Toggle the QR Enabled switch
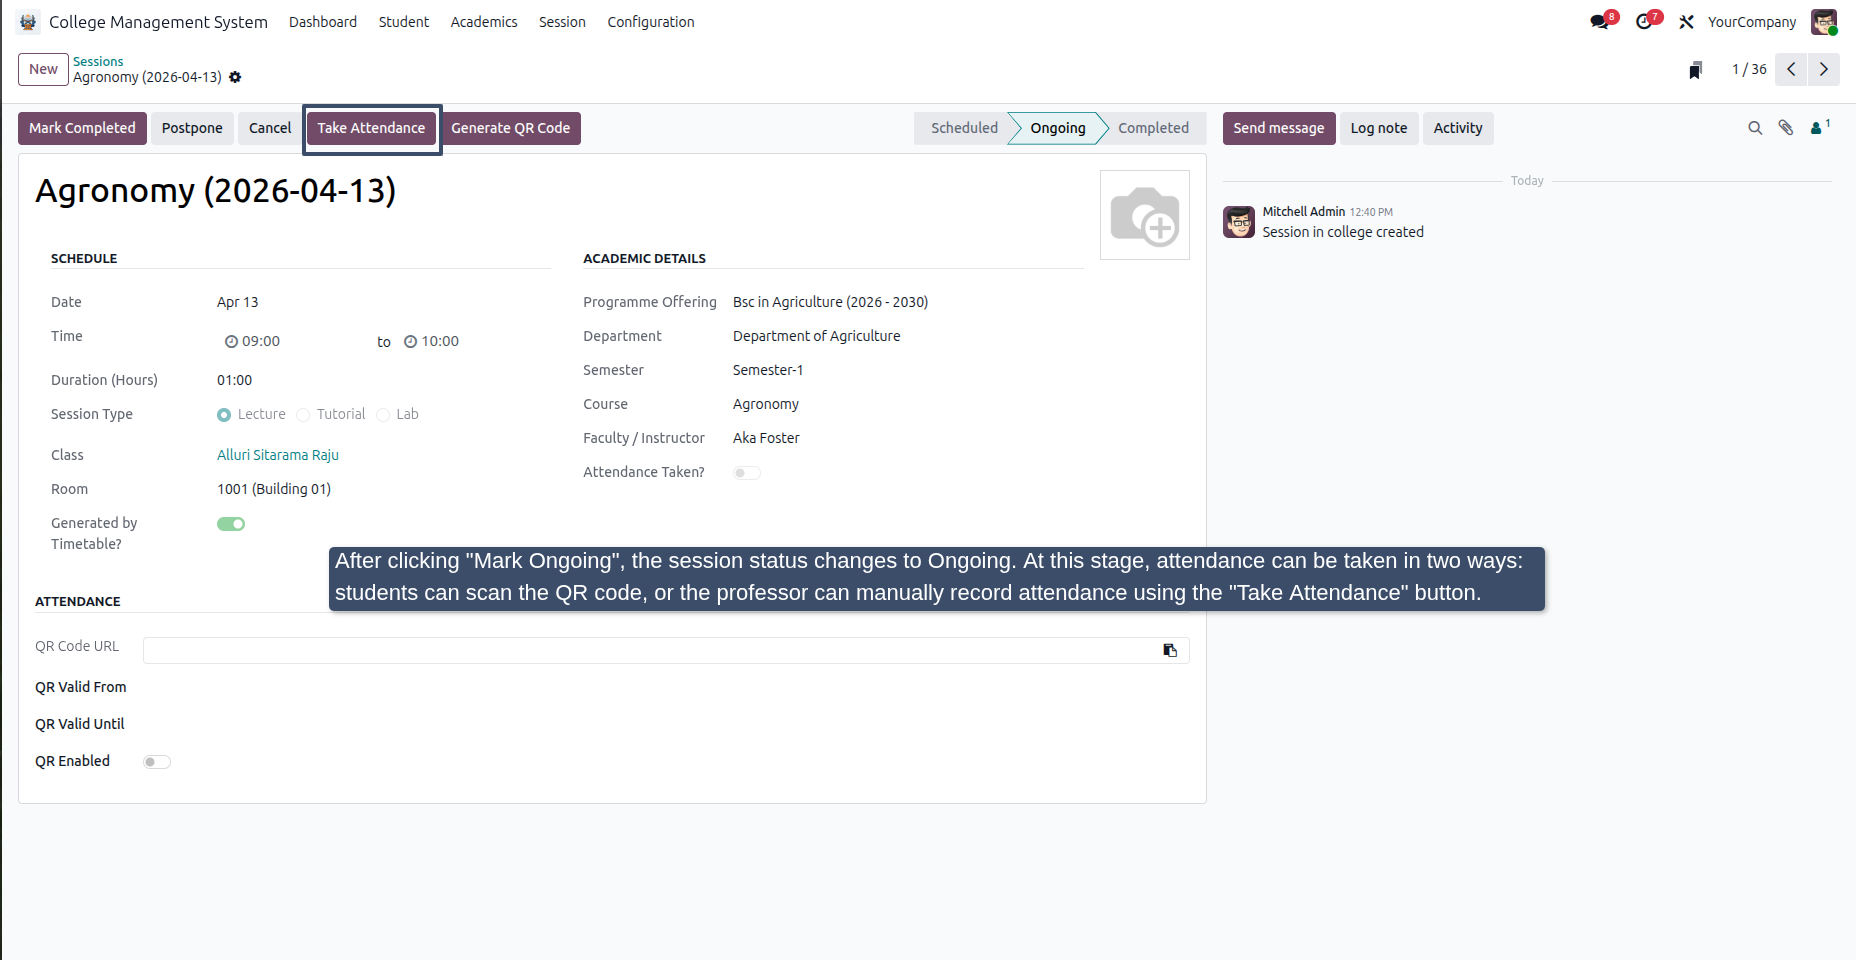The image size is (1856, 960). click(x=157, y=762)
